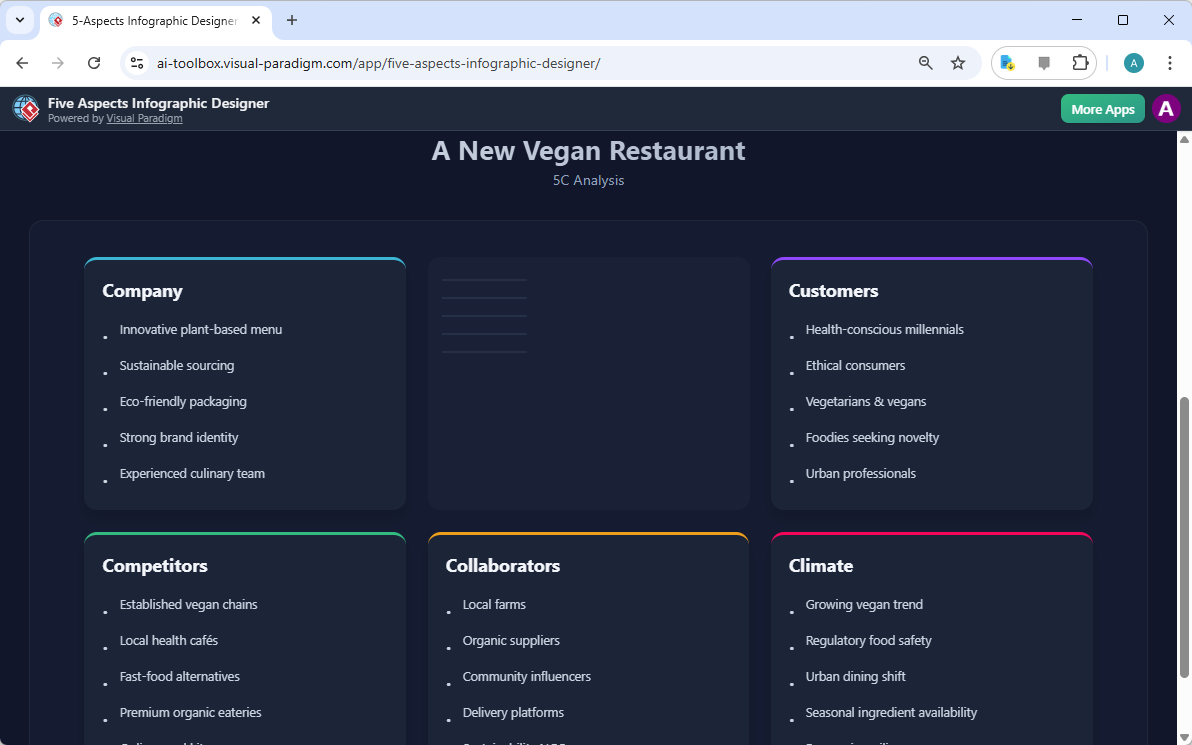Open Chrome's three-dot menu
The height and width of the screenshot is (745, 1192).
coord(1170,62)
